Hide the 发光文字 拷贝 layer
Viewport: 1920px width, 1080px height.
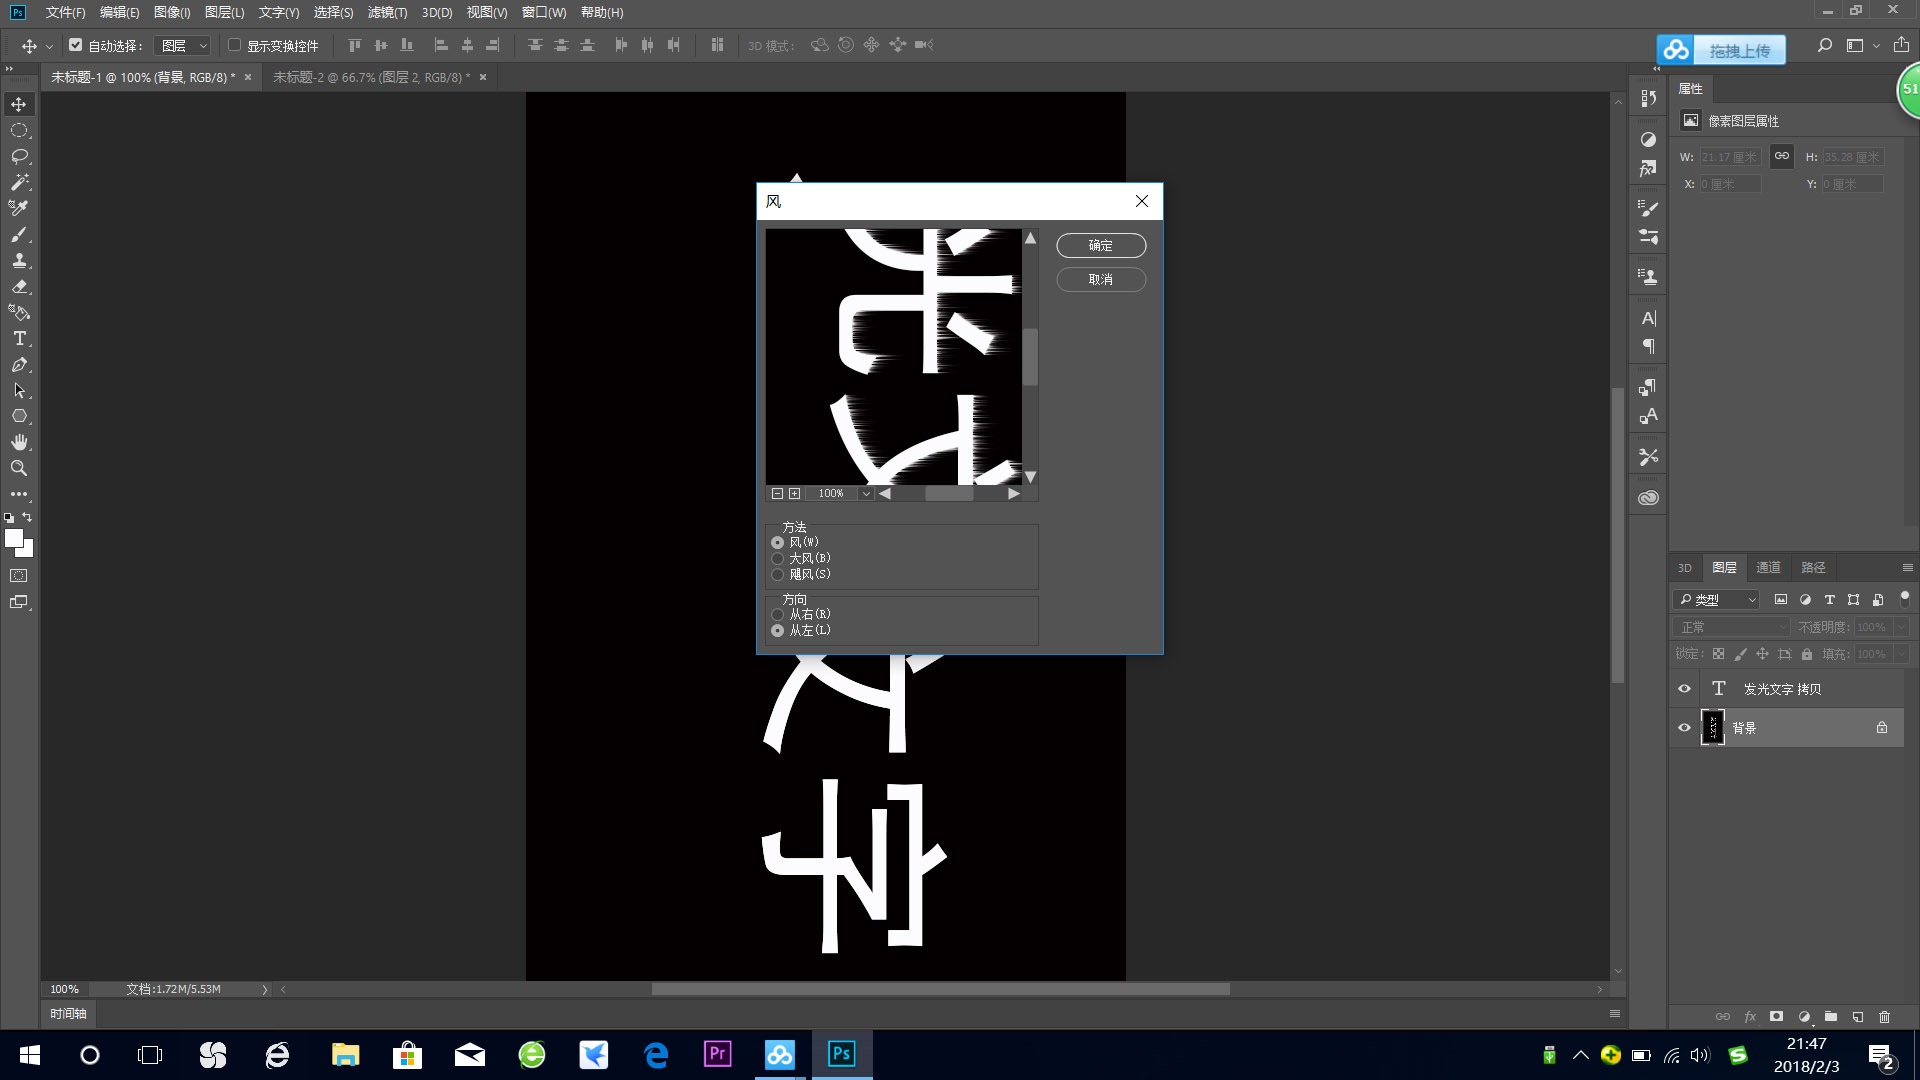coord(1684,688)
